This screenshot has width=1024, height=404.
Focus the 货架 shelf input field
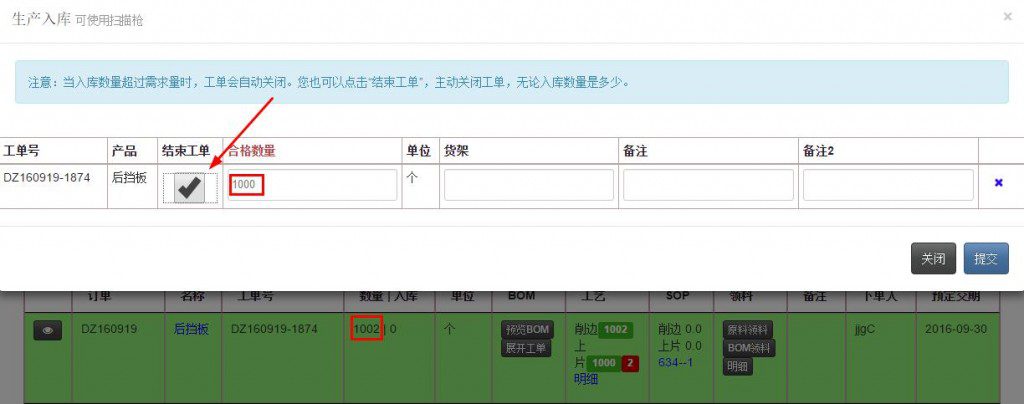coord(528,185)
